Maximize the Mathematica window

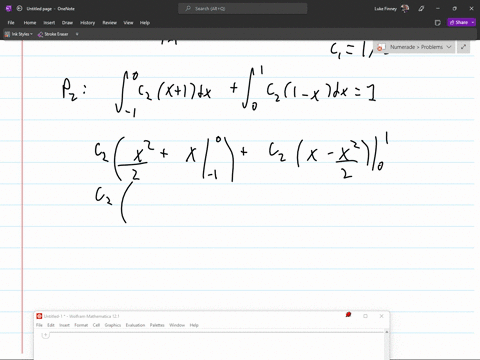[365, 316]
